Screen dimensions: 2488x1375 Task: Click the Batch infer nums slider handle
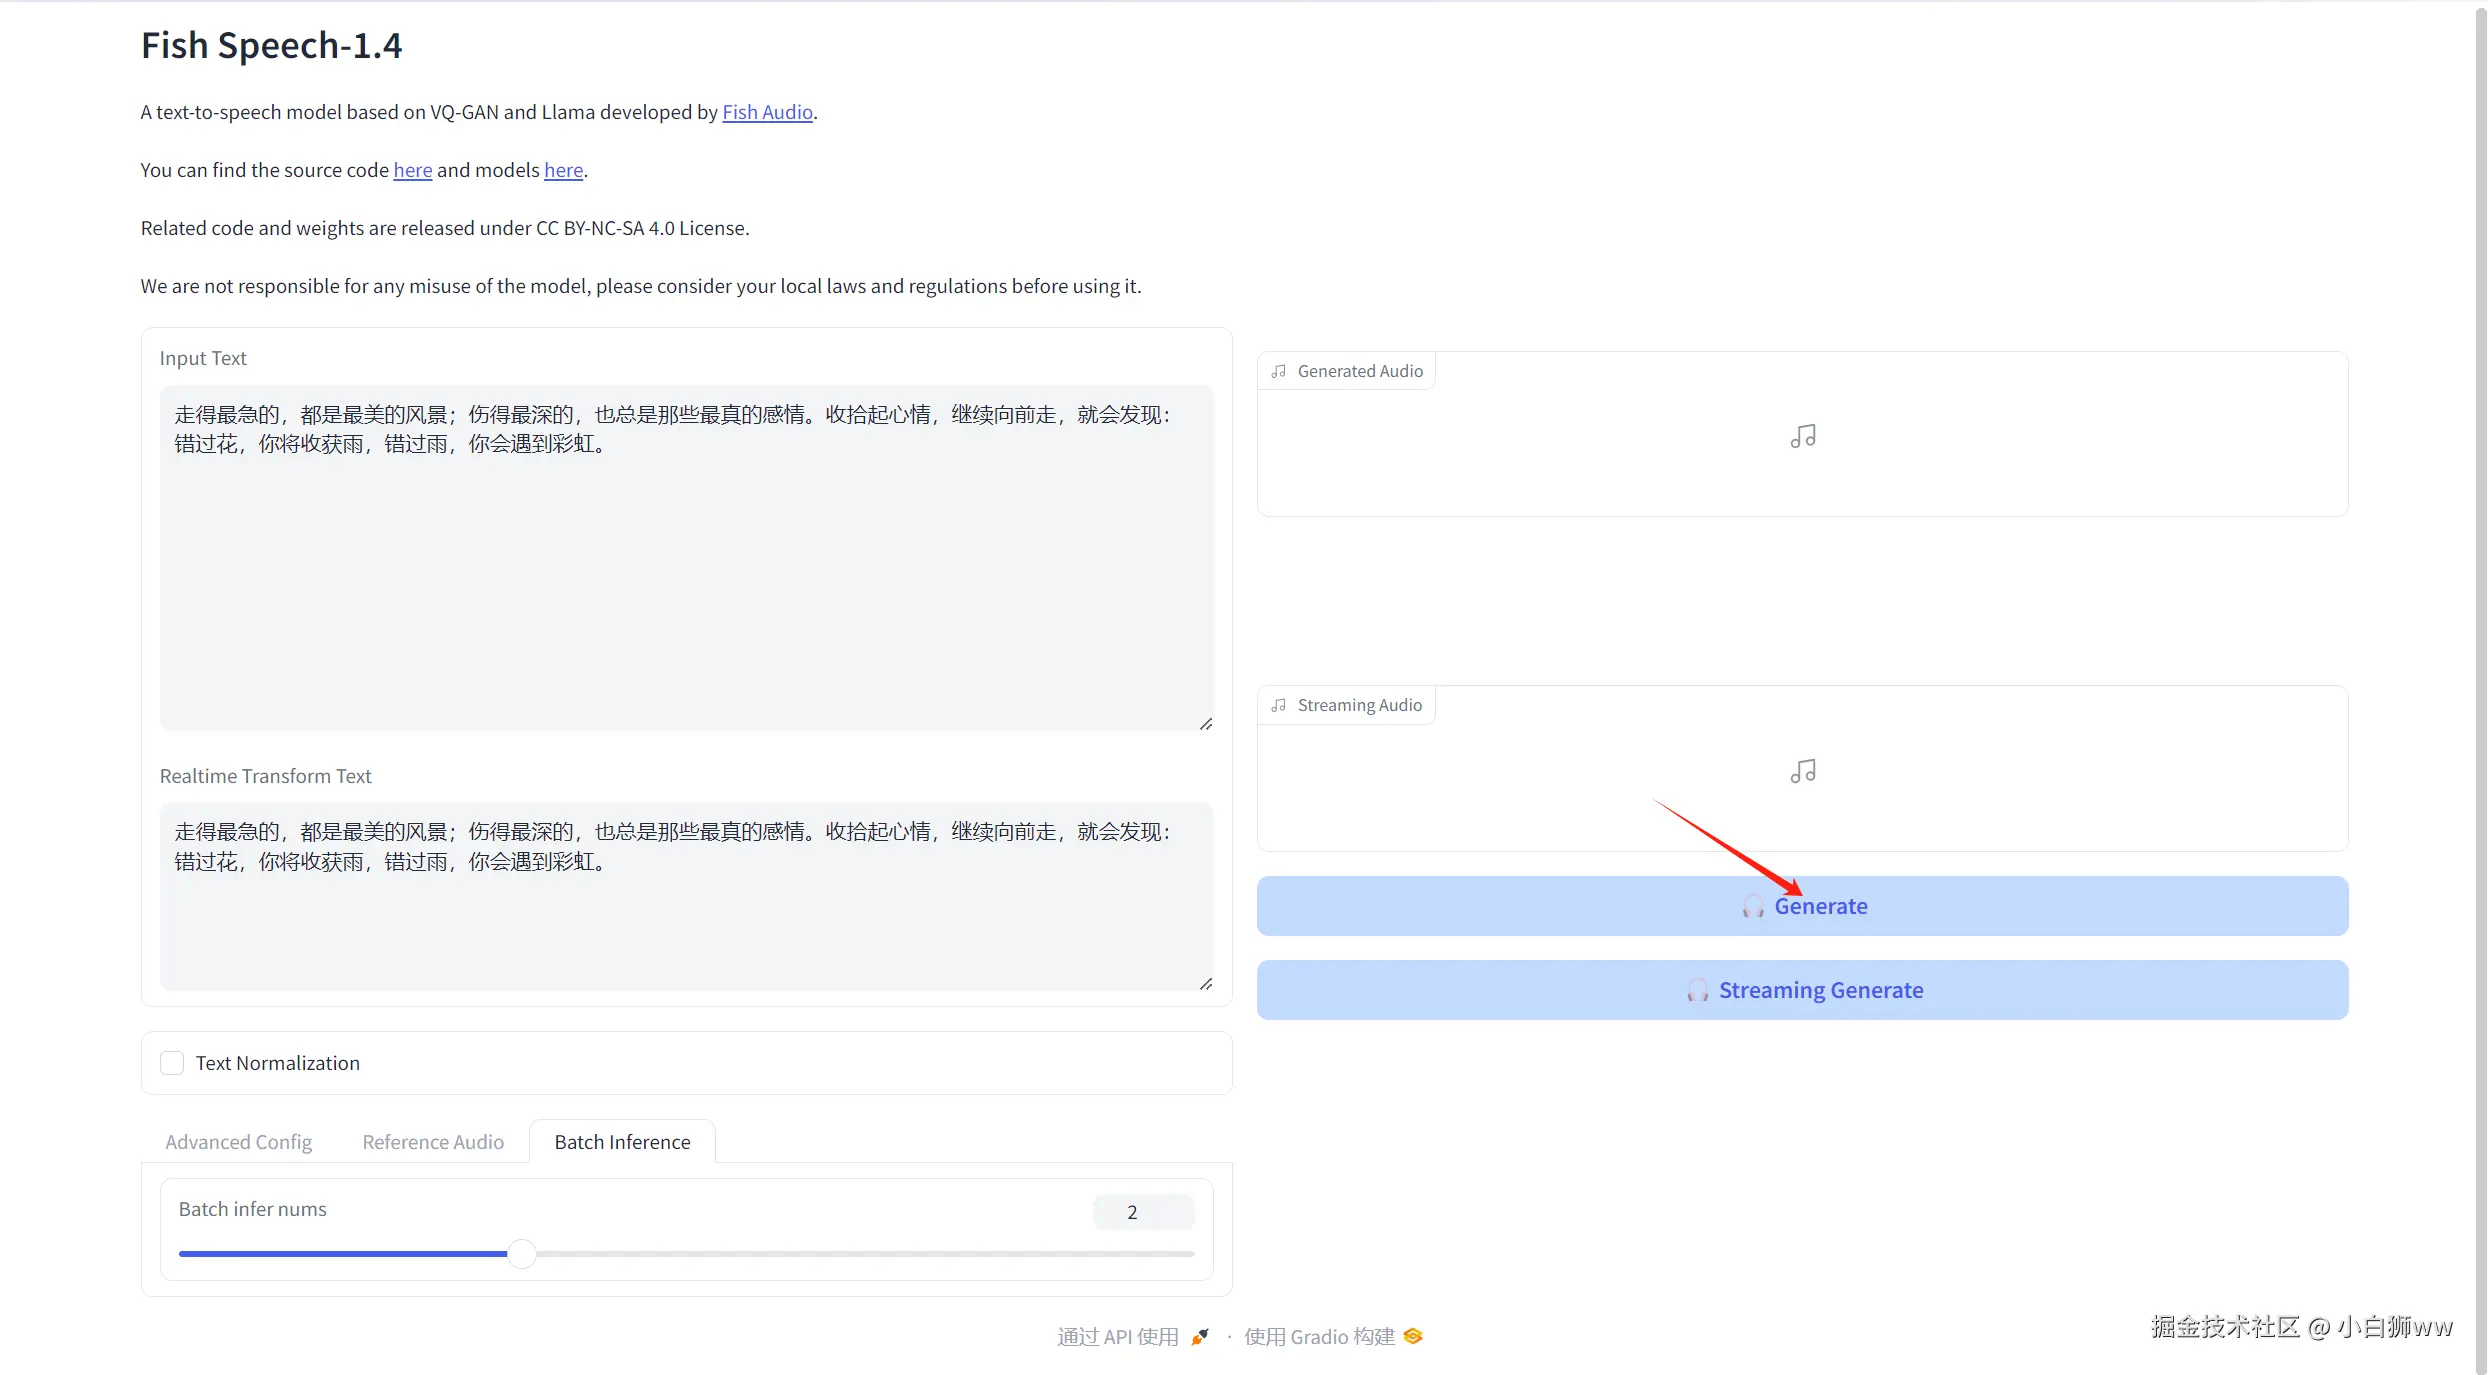pos(521,1253)
